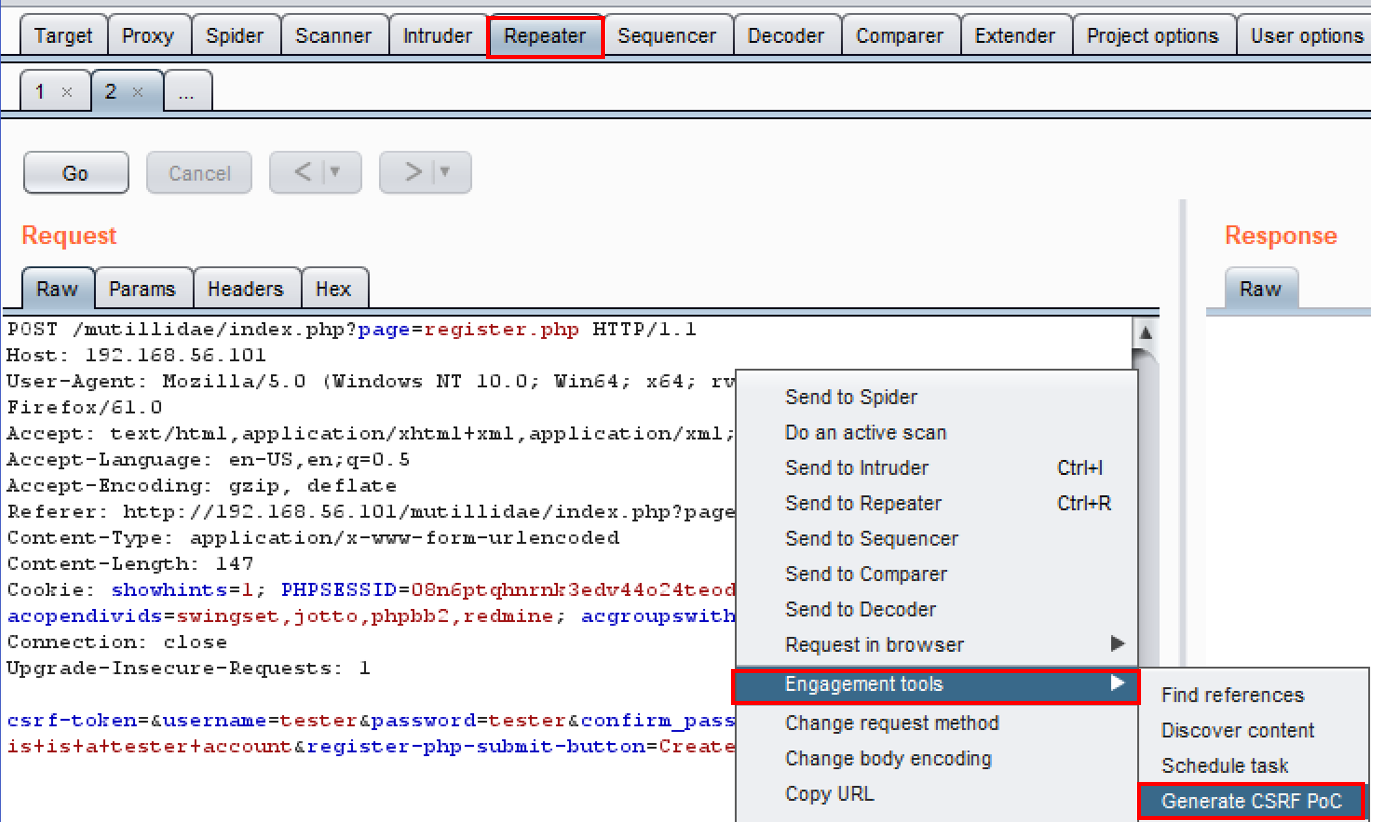Viewport: 1374px width, 822px height.
Task: Go forward in request history
Action: click(413, 173)
